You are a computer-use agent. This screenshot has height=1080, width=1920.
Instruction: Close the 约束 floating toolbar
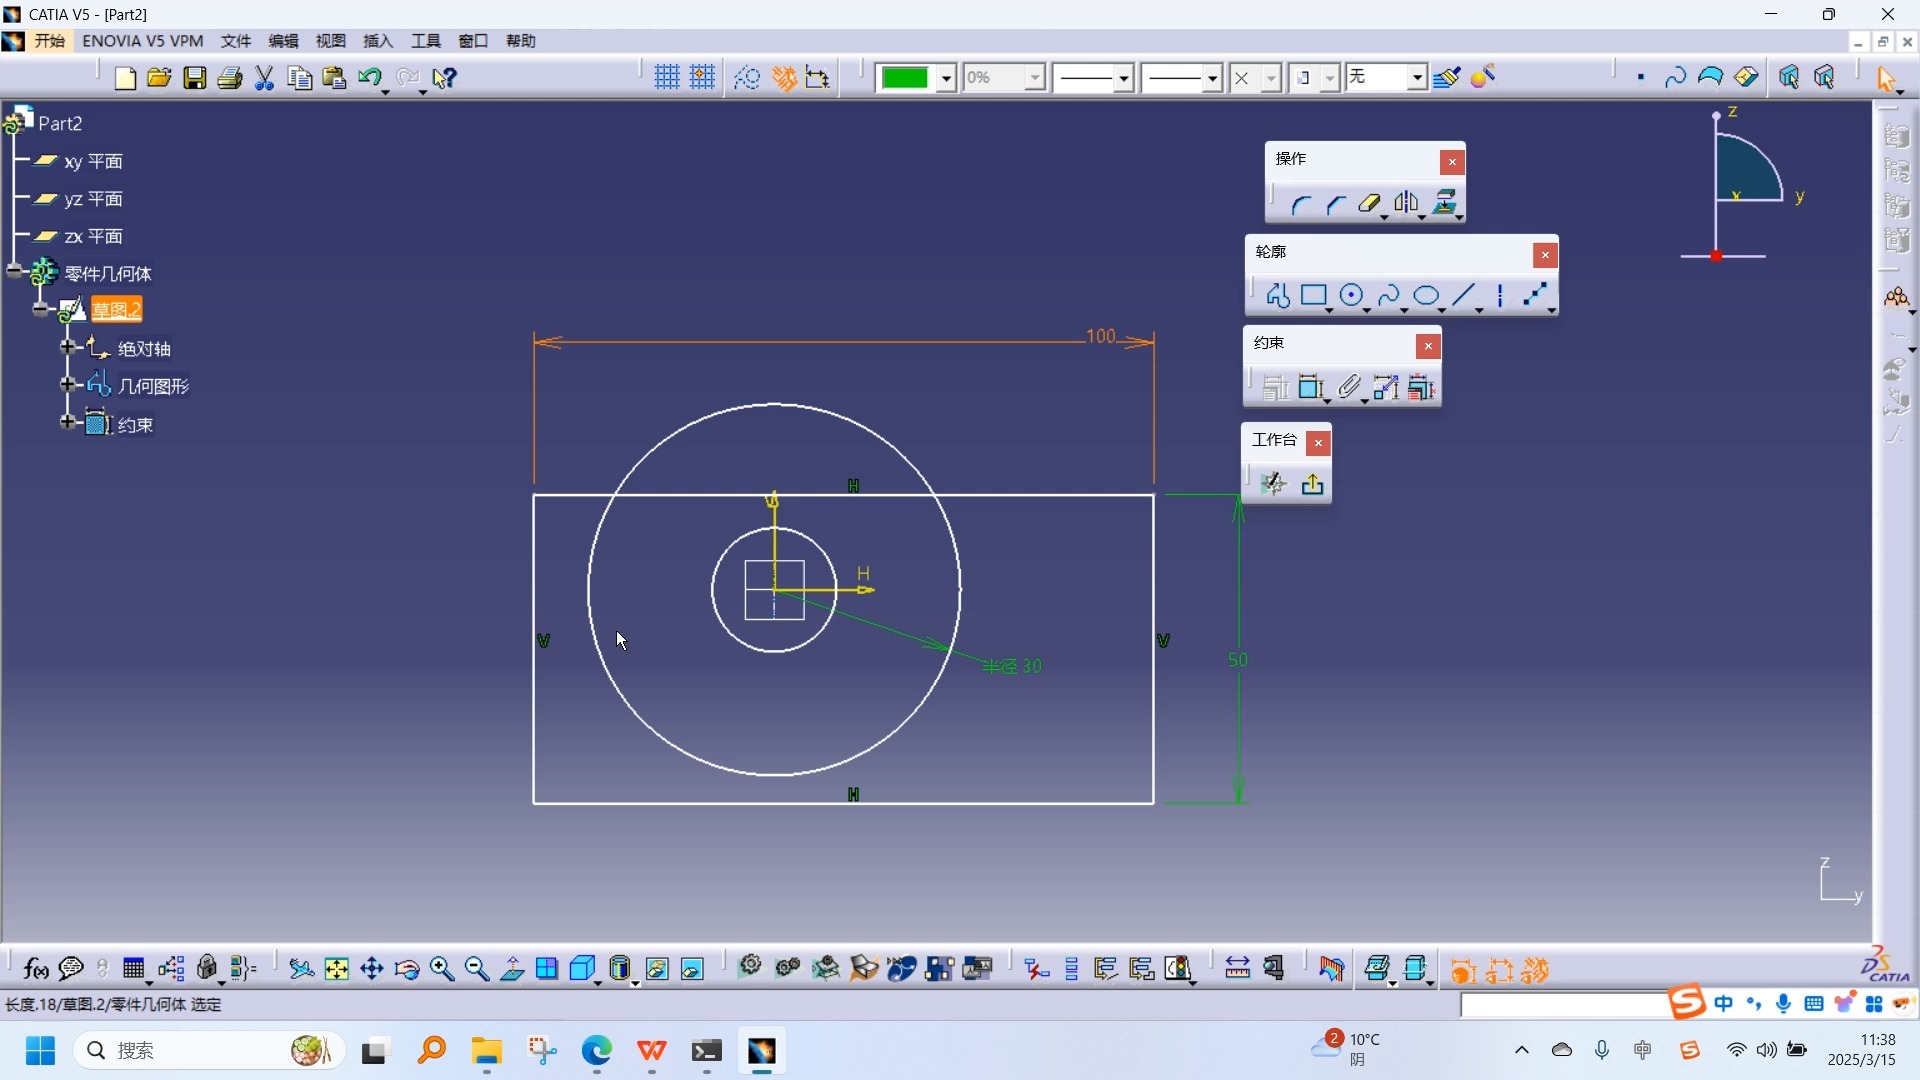[1428, 346]
